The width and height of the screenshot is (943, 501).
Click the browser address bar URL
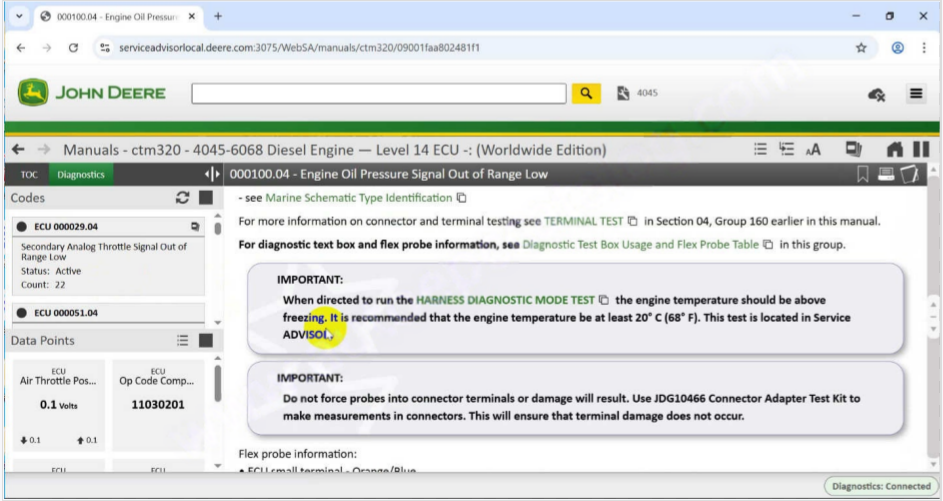click(x=299, y=48)
